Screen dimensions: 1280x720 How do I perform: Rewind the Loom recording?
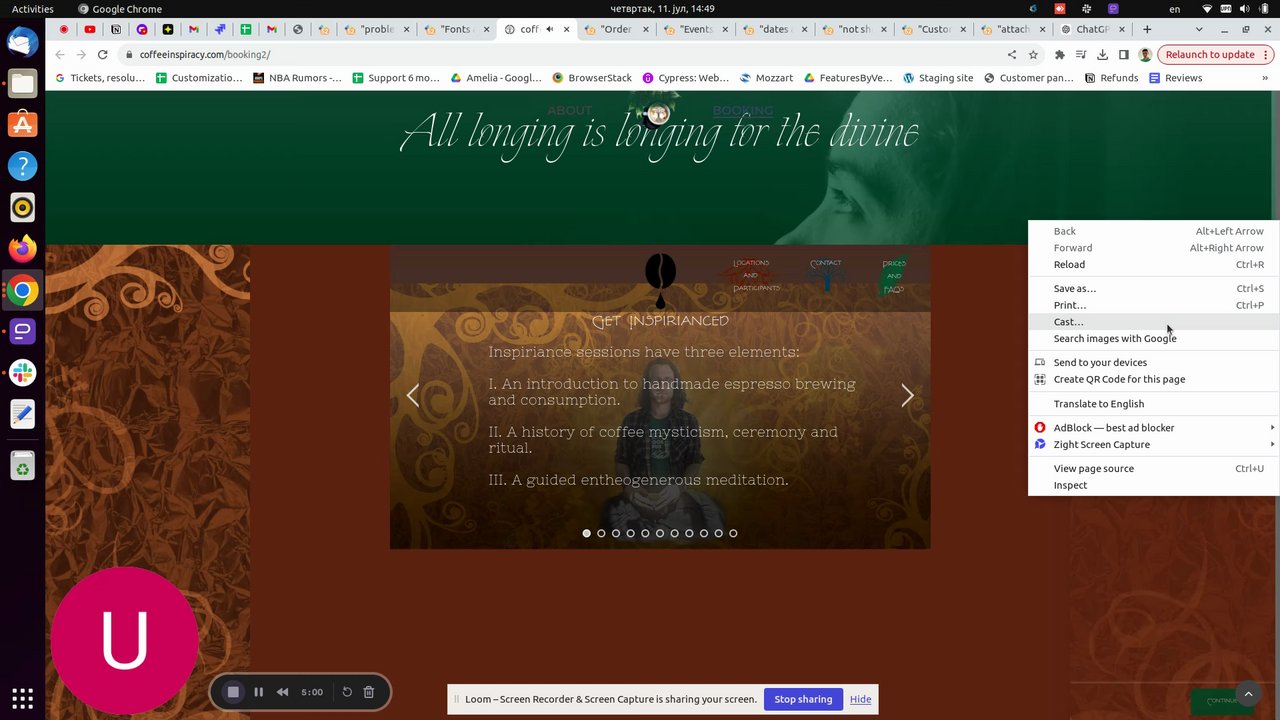pos(283,692)
